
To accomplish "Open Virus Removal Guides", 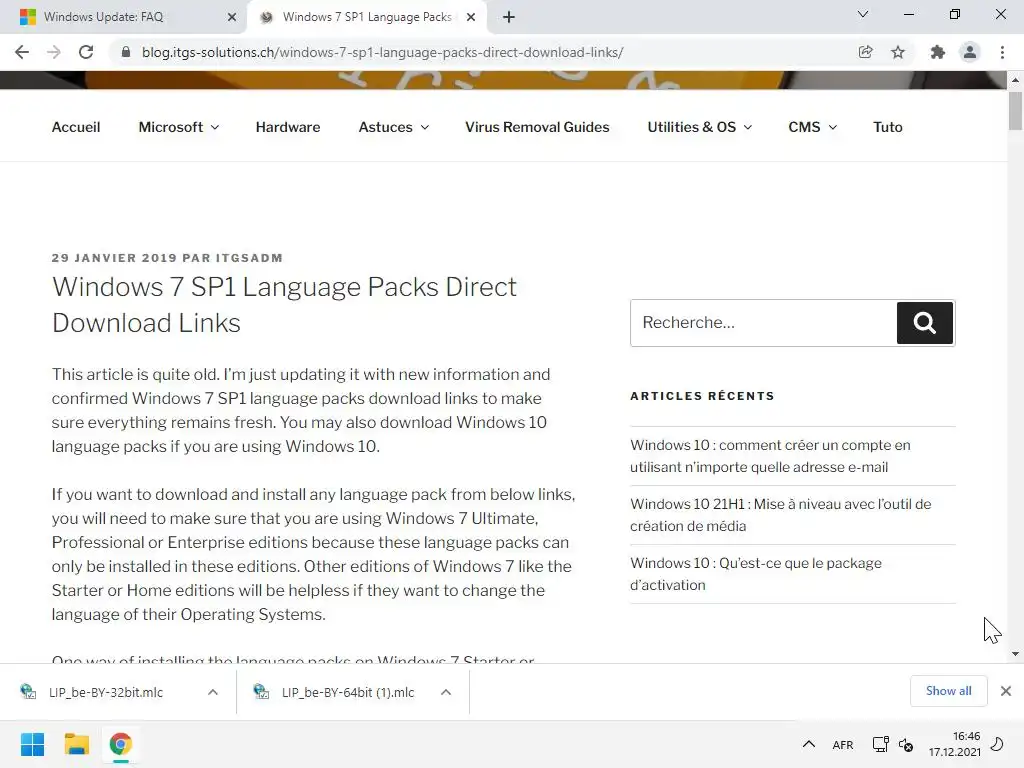I will [537, 127].
